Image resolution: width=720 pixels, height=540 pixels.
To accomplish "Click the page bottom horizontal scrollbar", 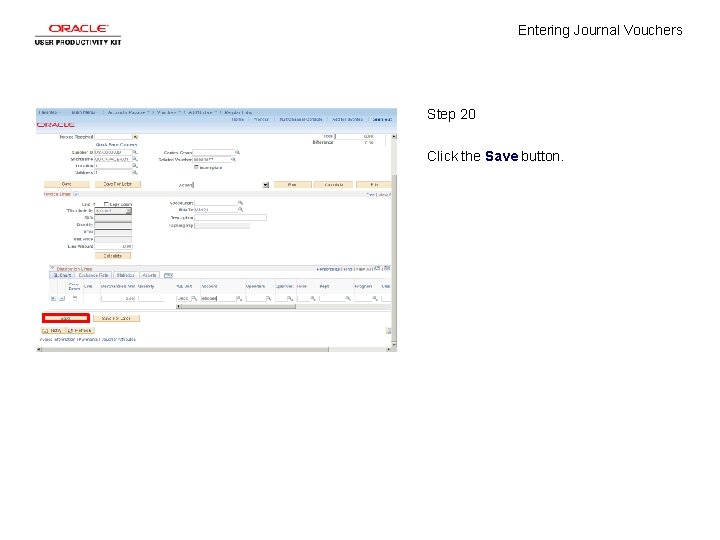I will (x=214, y=349).
